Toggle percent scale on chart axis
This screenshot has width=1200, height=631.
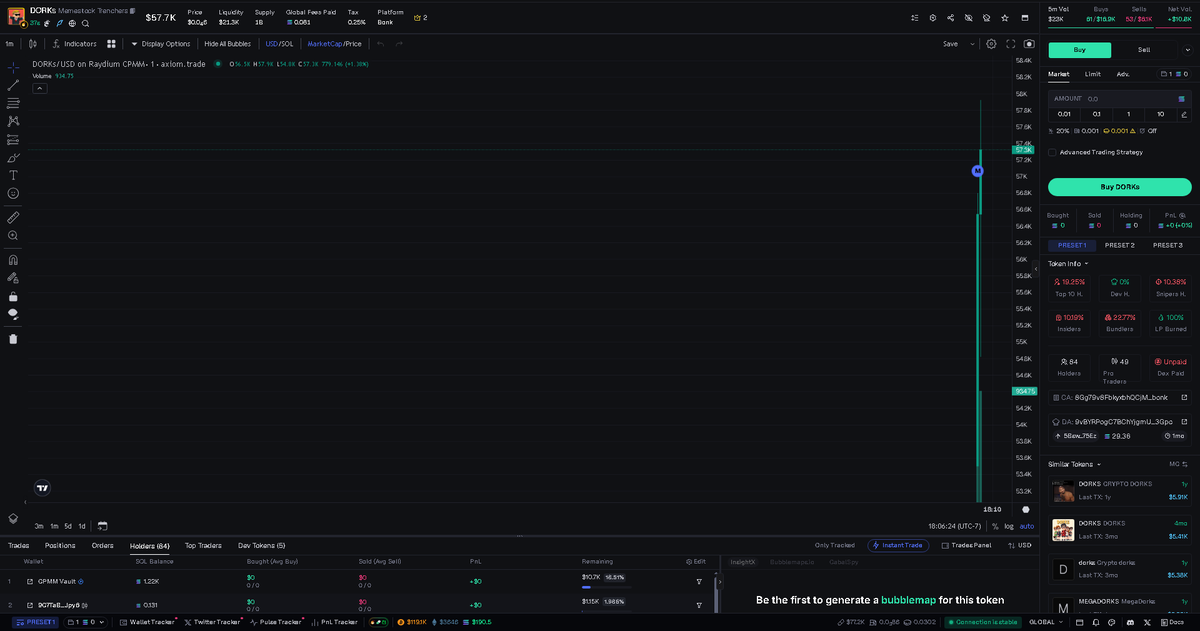coord(995,526)
